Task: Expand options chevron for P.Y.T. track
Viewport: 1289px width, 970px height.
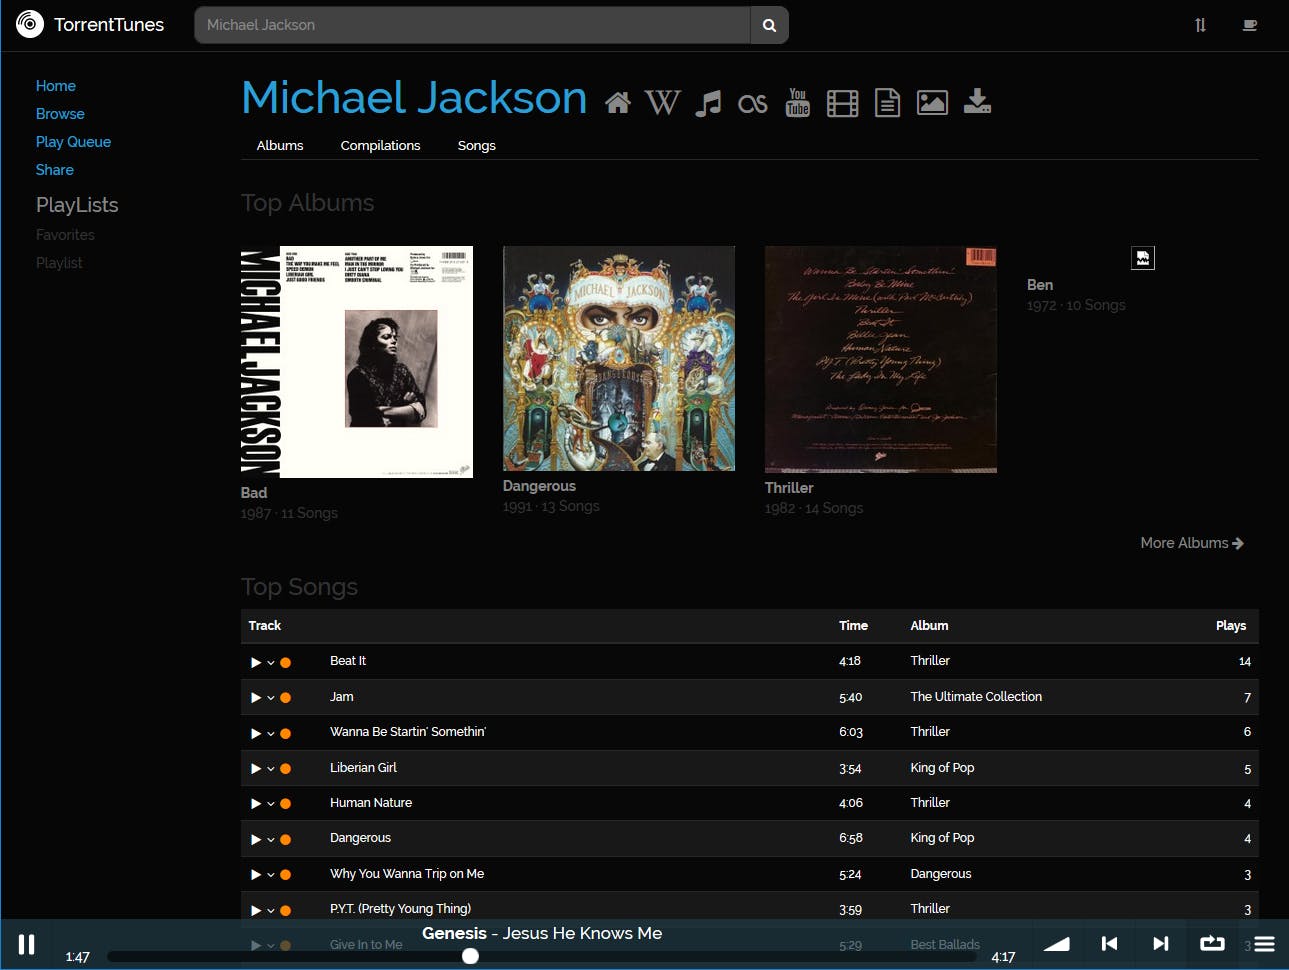Action: point(271,910)
